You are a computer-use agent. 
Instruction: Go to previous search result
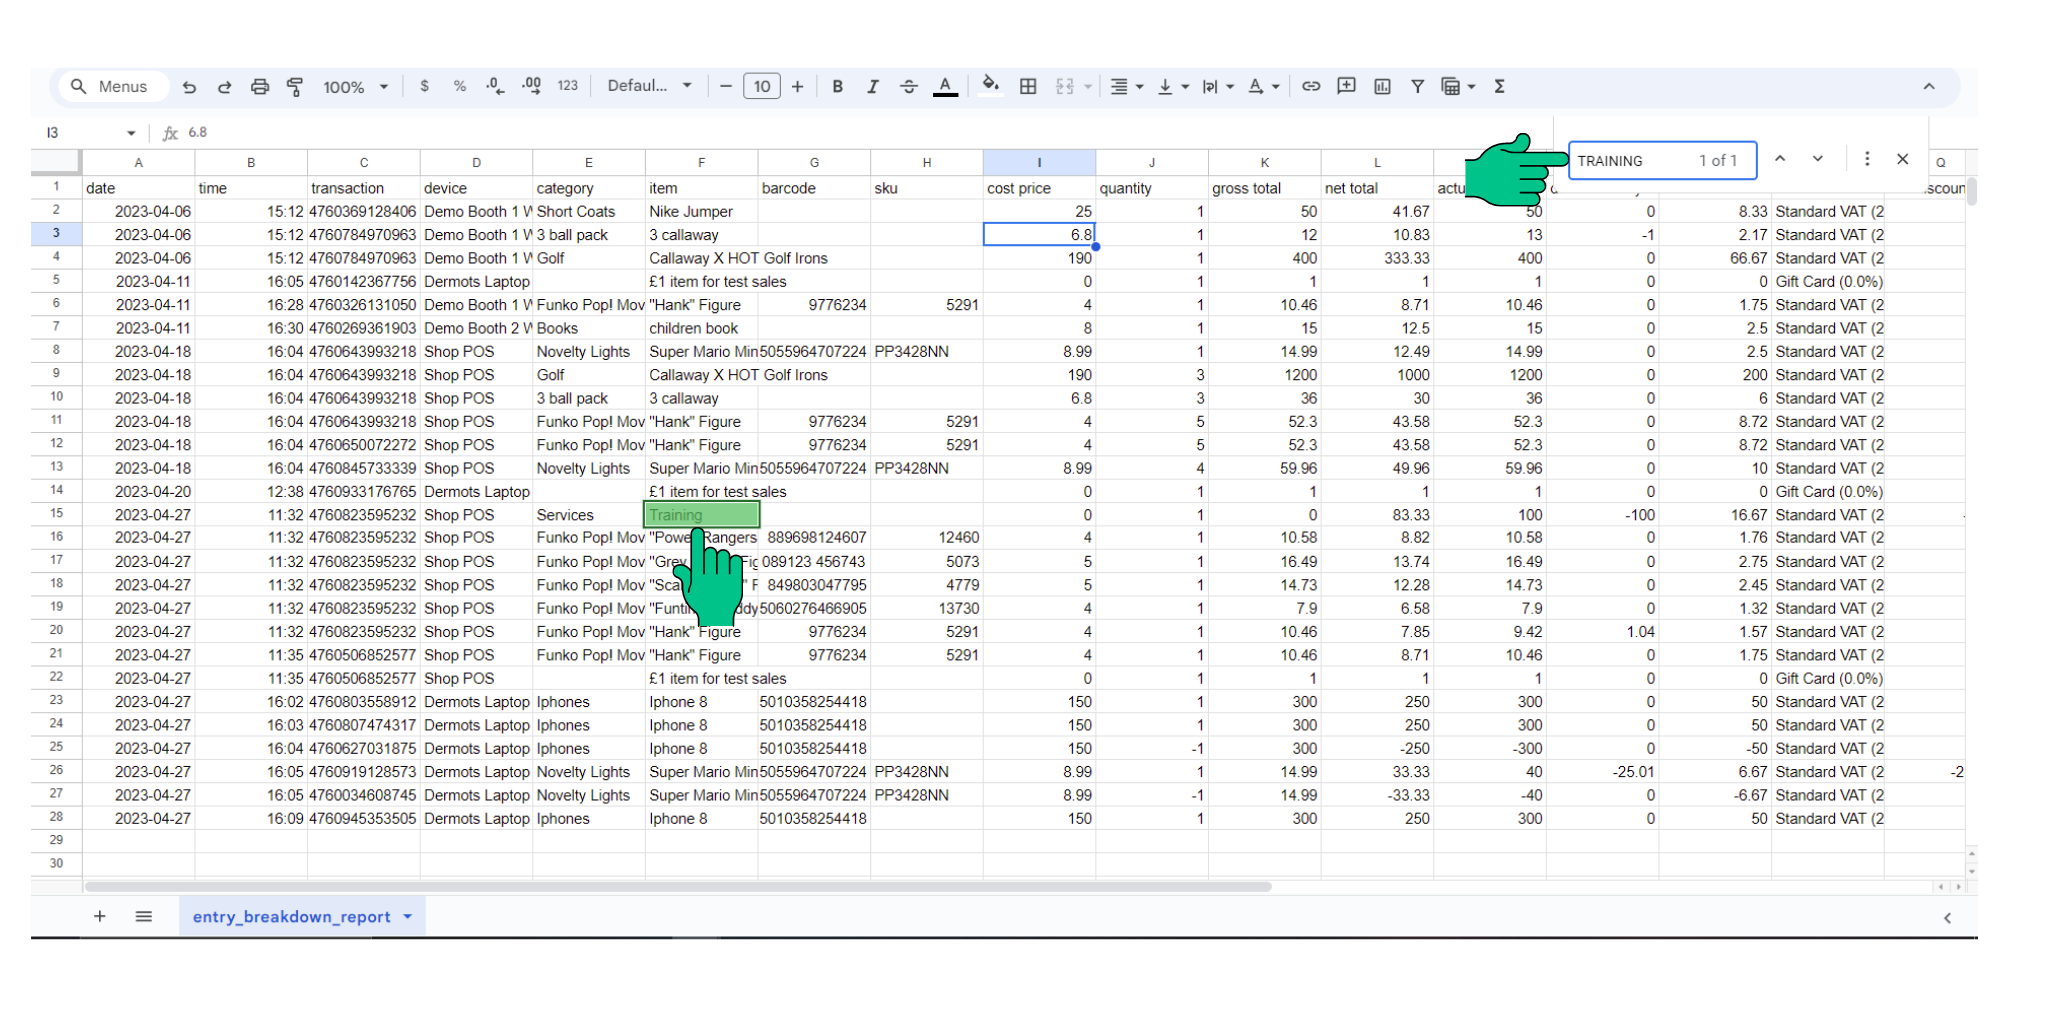coord(1780,160)
